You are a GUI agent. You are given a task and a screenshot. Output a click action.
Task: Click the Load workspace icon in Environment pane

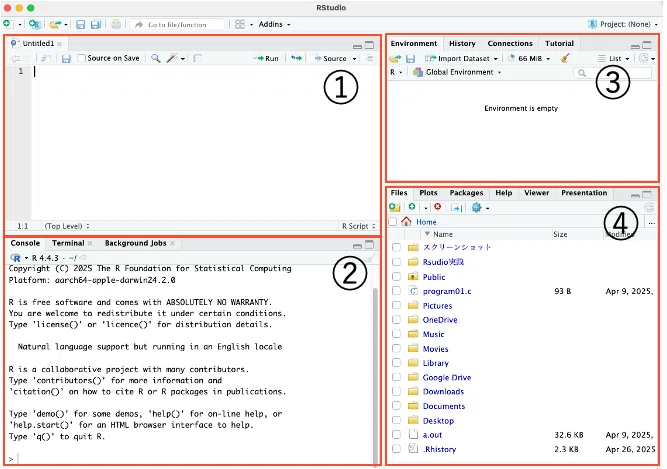(395, 58)
